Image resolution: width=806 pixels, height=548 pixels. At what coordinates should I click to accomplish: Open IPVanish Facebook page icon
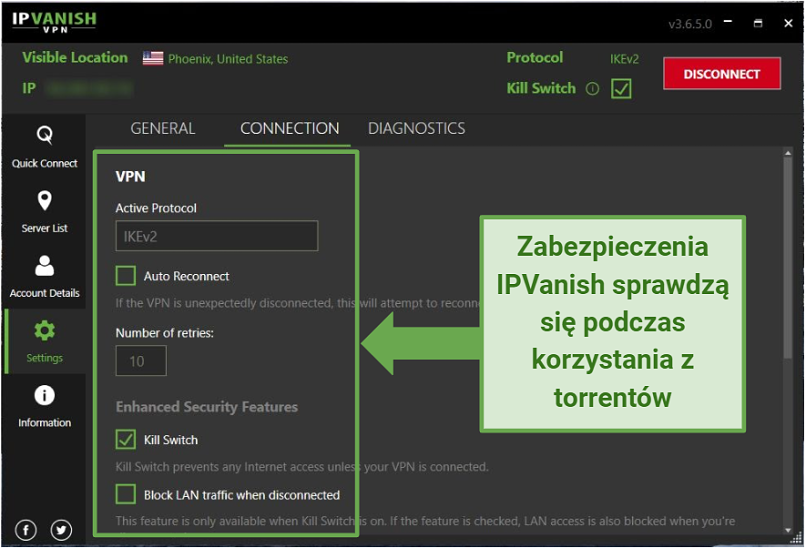coord(26,530)
